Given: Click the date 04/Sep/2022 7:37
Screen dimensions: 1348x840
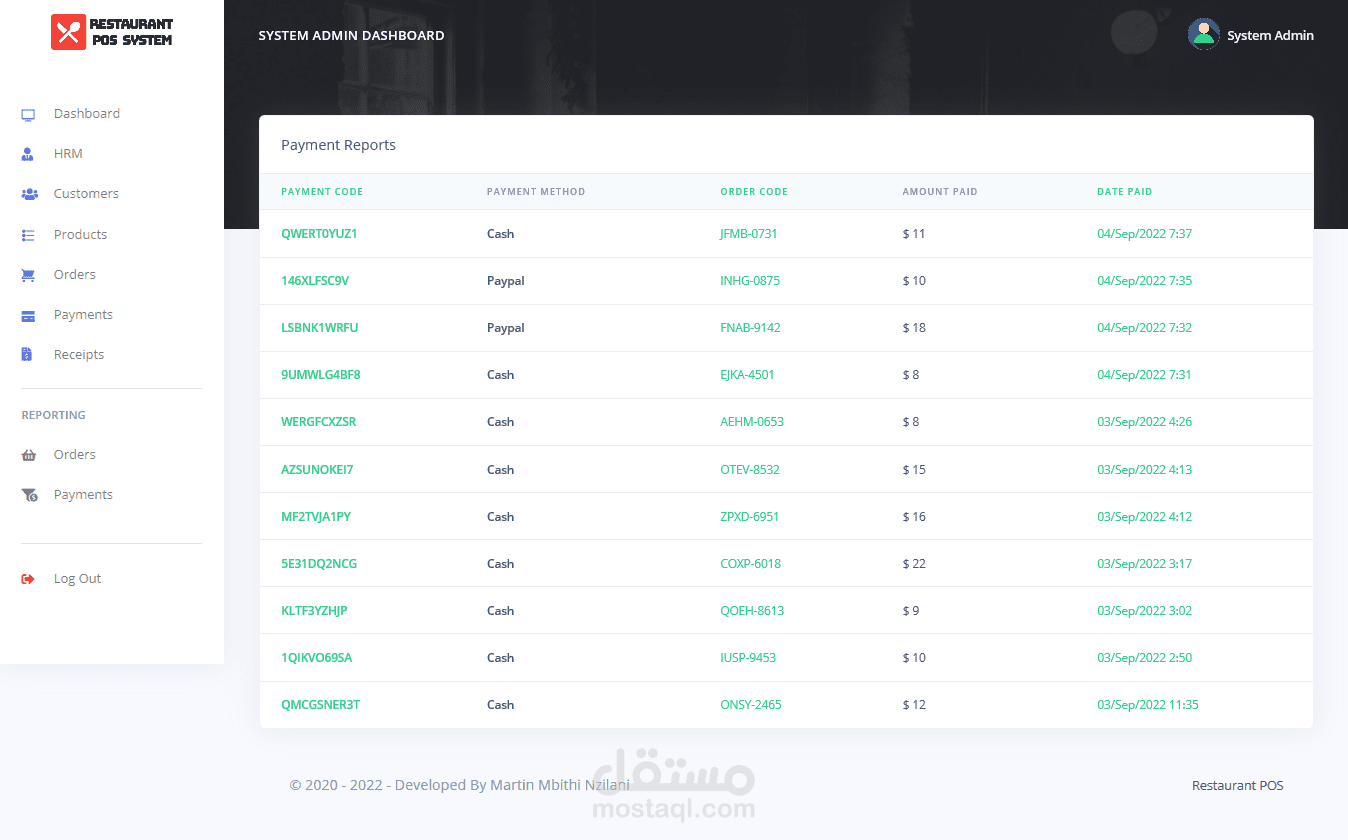Looking at the screenshot, I should 1144,234.
